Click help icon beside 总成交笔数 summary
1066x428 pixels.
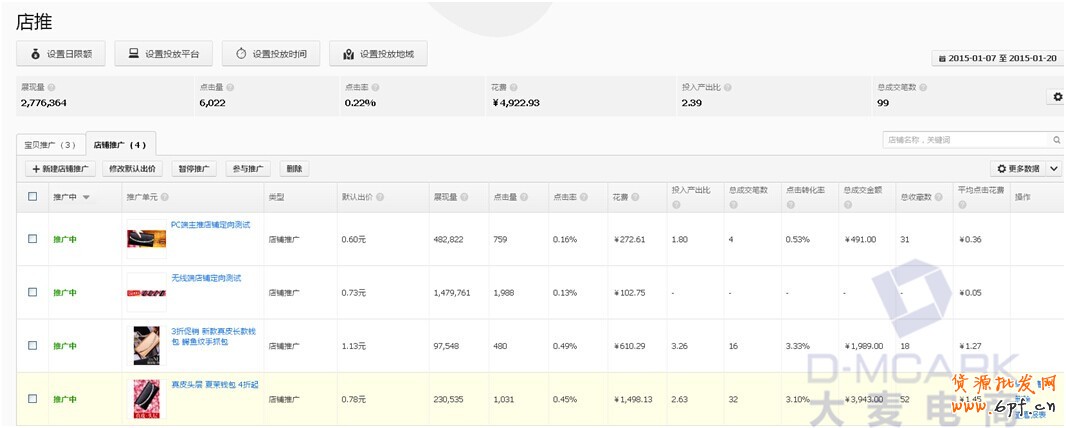[923, 88]
